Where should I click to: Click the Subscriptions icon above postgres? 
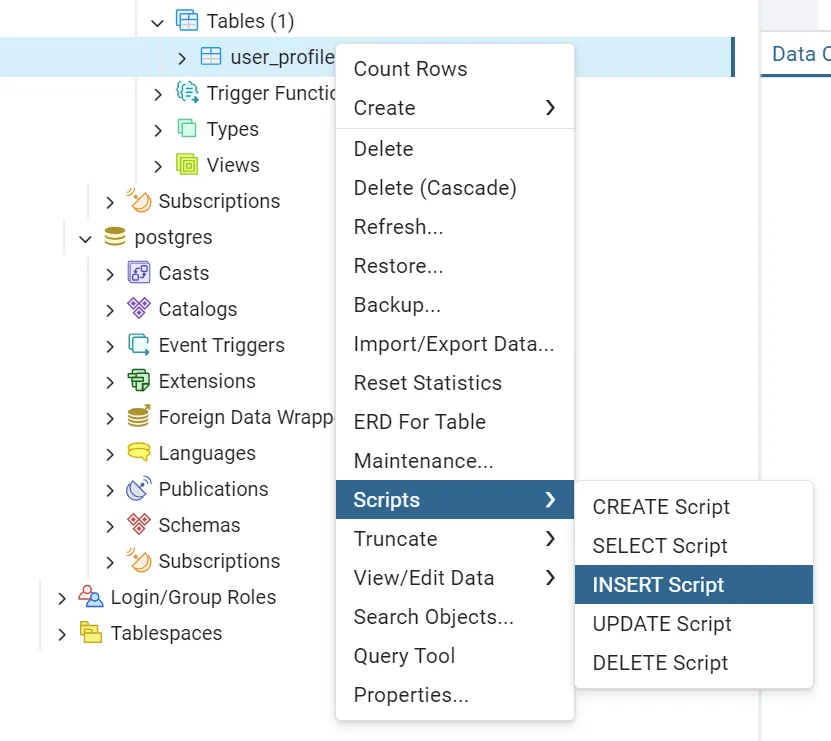click(139, 200)
